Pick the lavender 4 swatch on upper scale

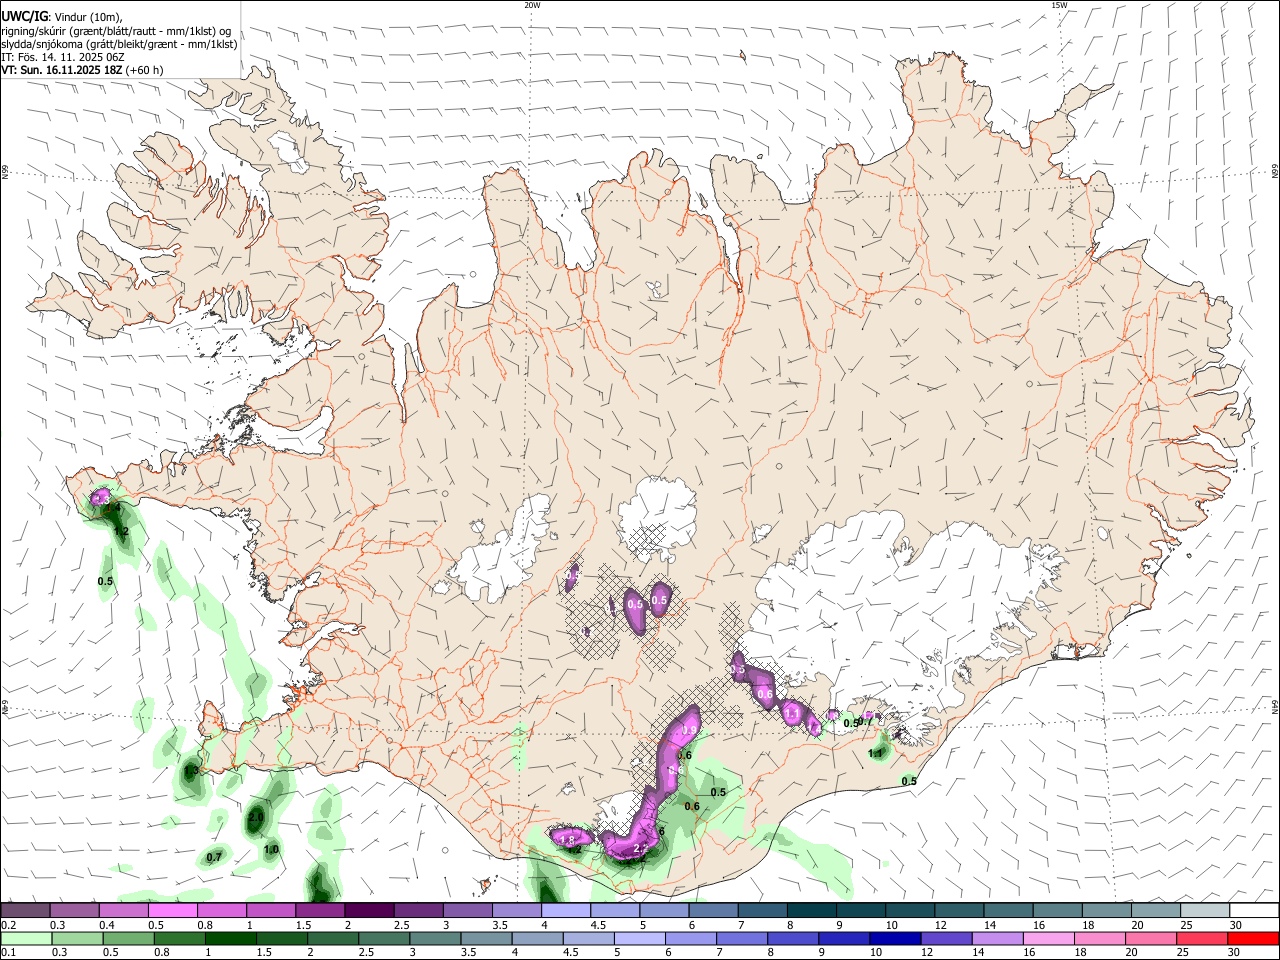coord(565,910)
